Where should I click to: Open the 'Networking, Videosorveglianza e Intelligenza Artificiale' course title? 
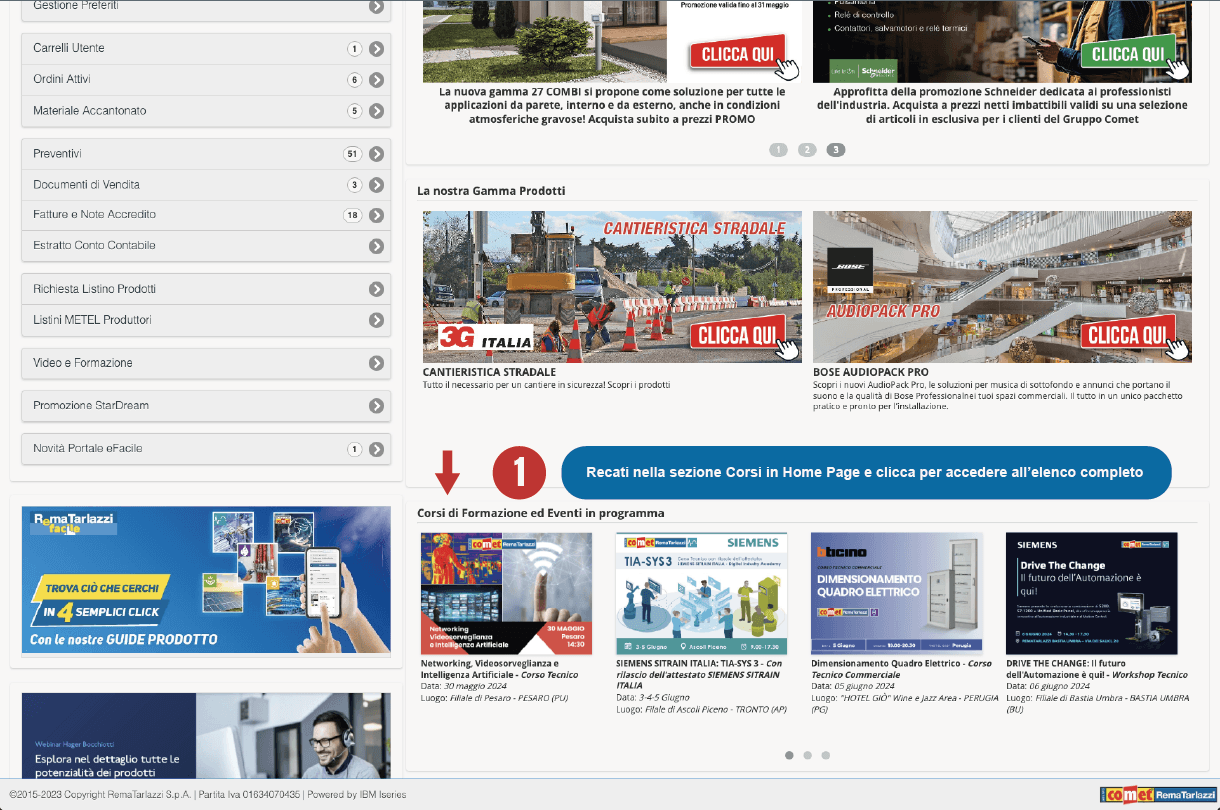click(499, 669)
